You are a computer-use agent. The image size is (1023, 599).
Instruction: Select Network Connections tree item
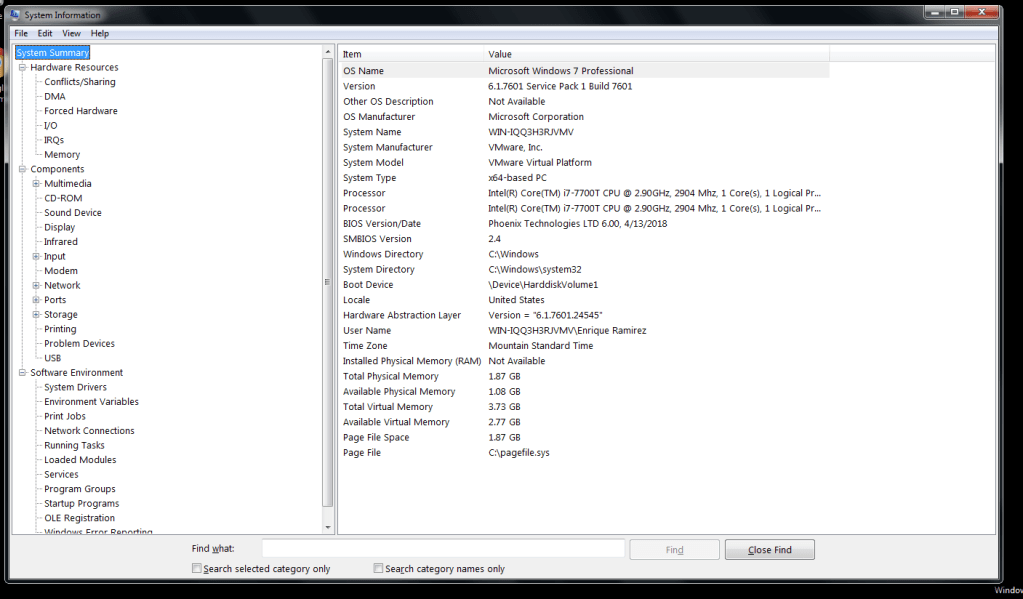coord(89,431)
